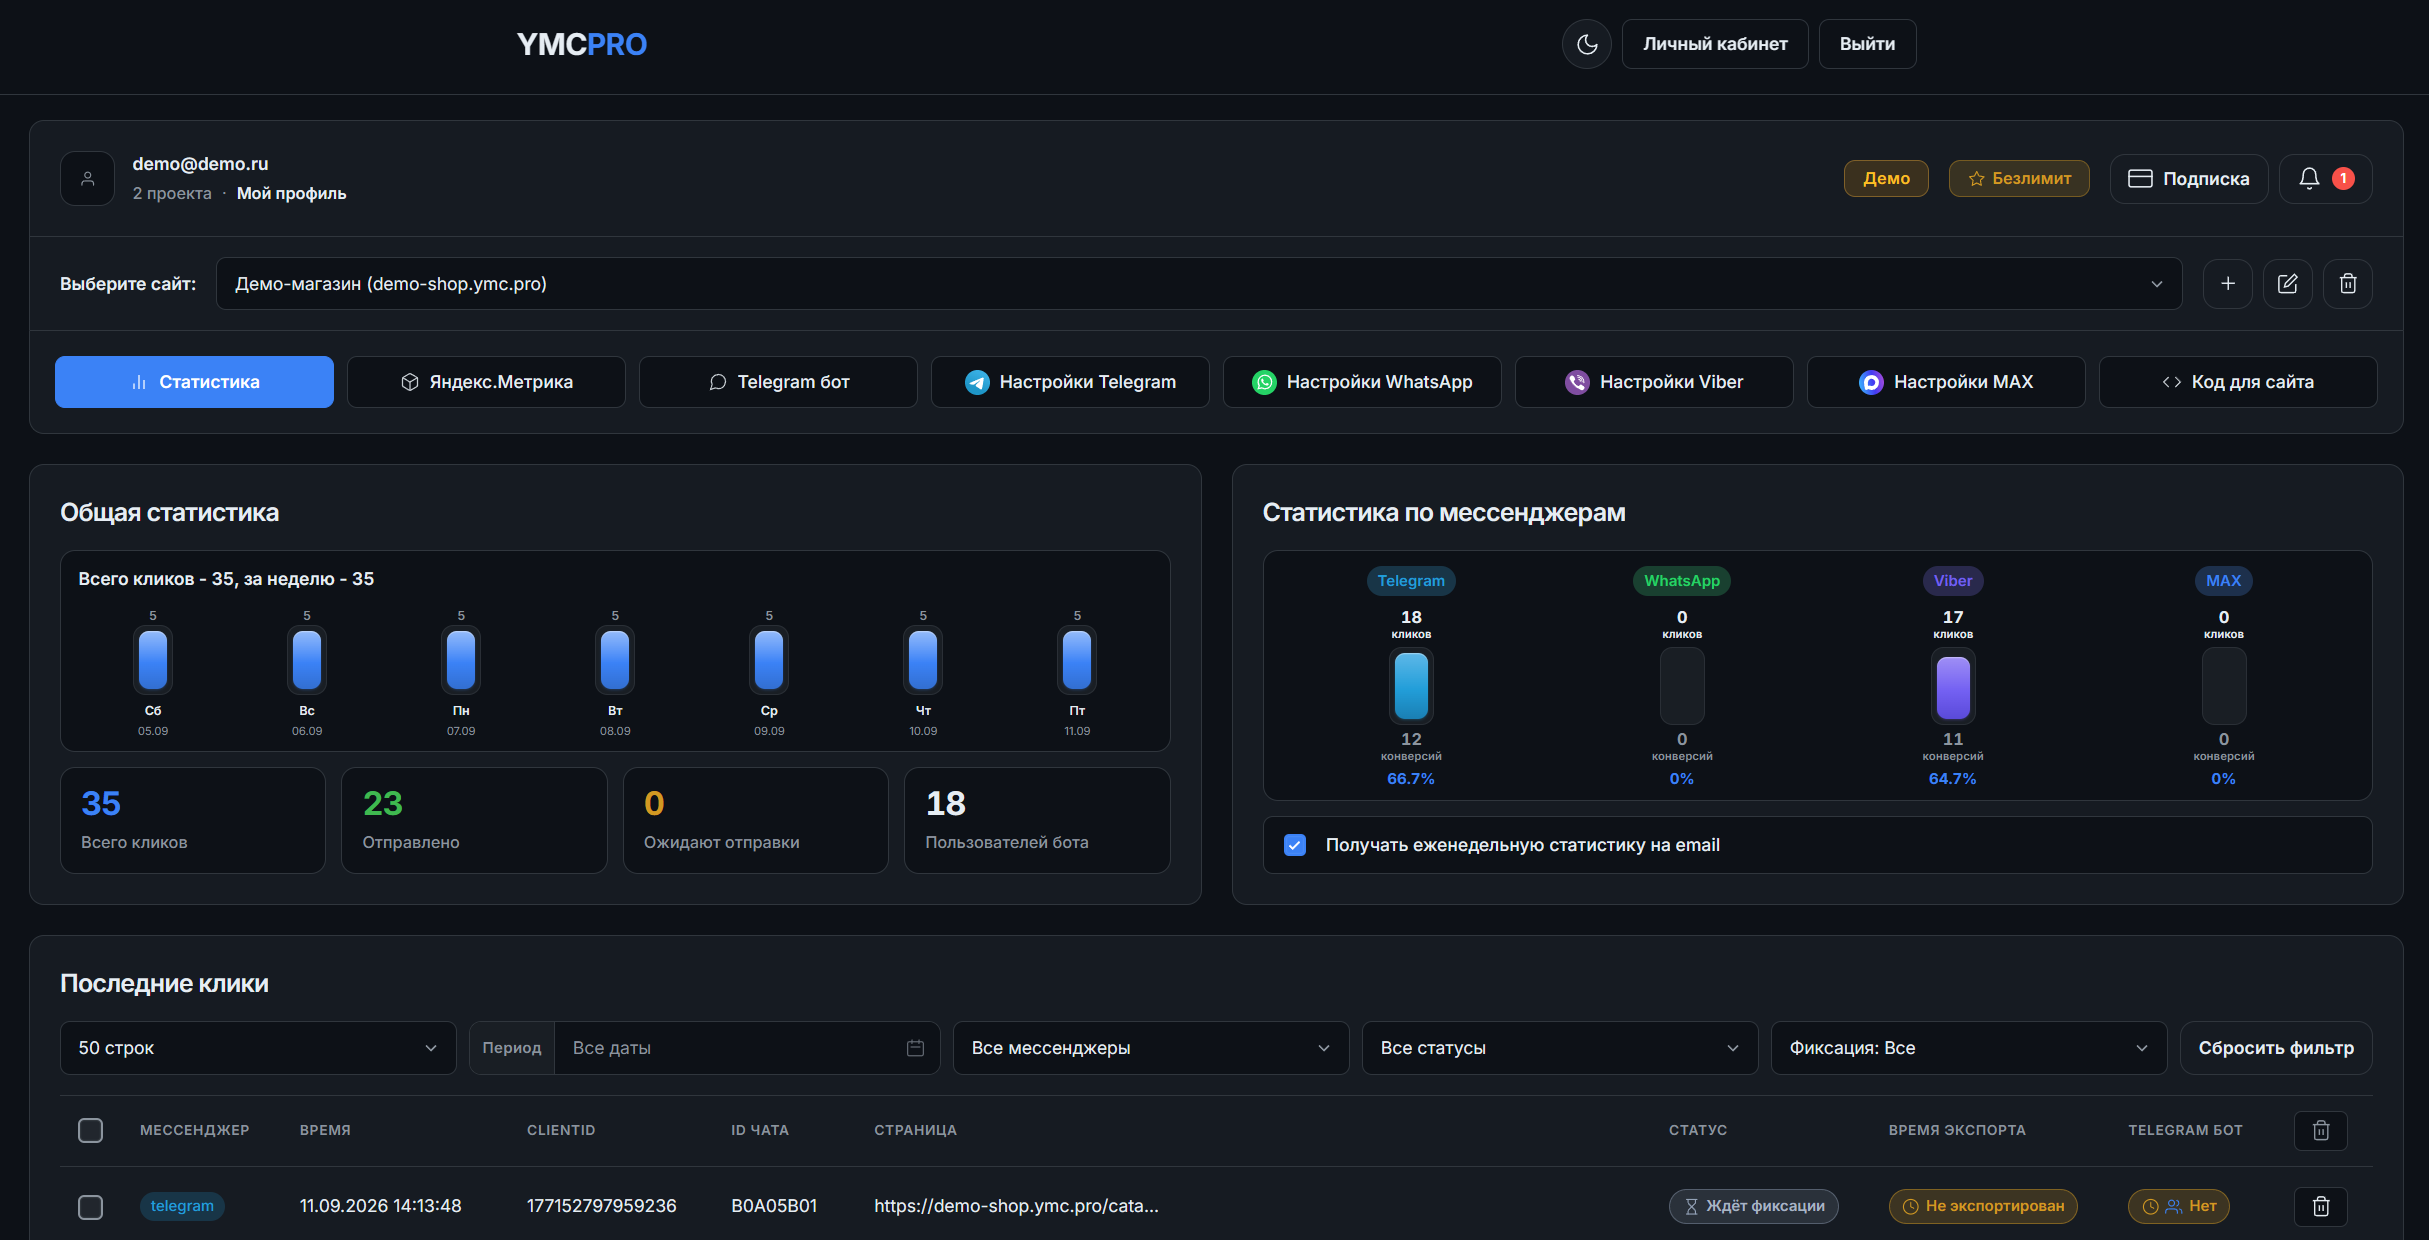Click the Telegram clicks bar
This screenshot has width=2429, height=1240.
(1411, 686)
